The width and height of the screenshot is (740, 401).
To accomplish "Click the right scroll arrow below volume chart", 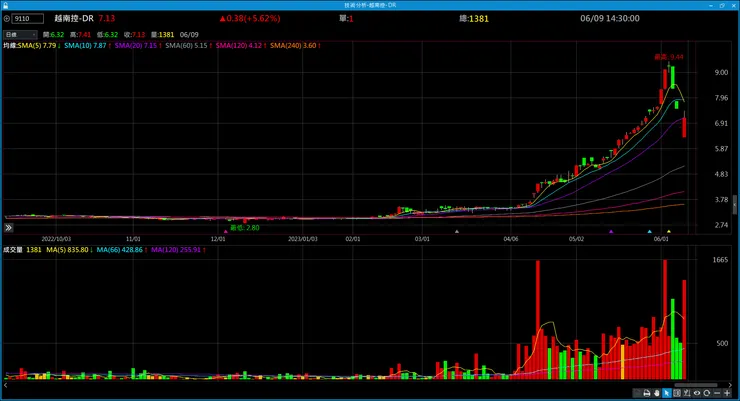I will pos(731,385).
